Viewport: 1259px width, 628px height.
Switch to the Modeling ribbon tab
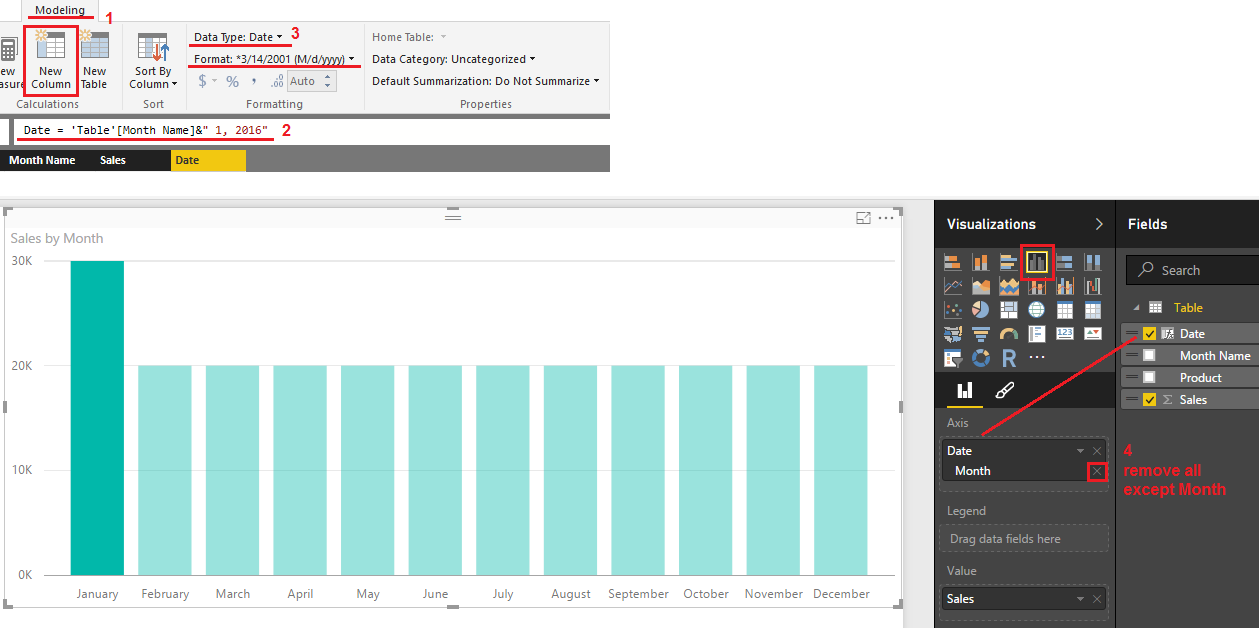(60, 10)
